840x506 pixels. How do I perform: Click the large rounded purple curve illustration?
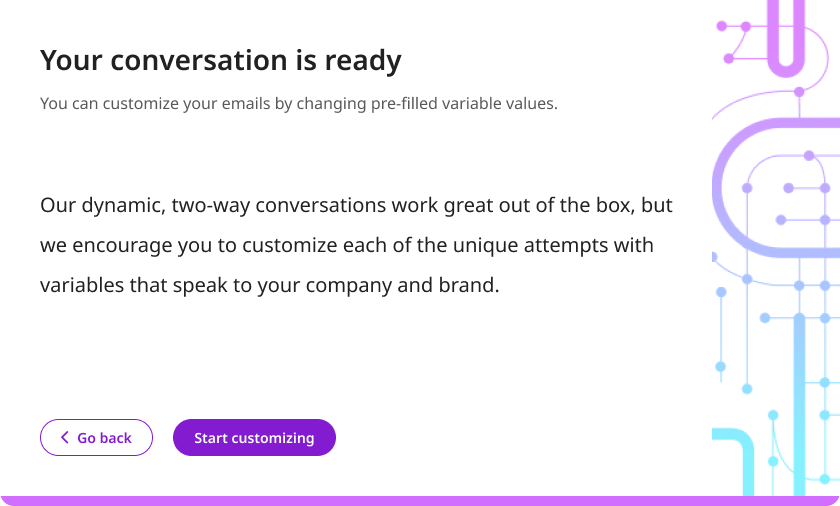tap(771, 187)
